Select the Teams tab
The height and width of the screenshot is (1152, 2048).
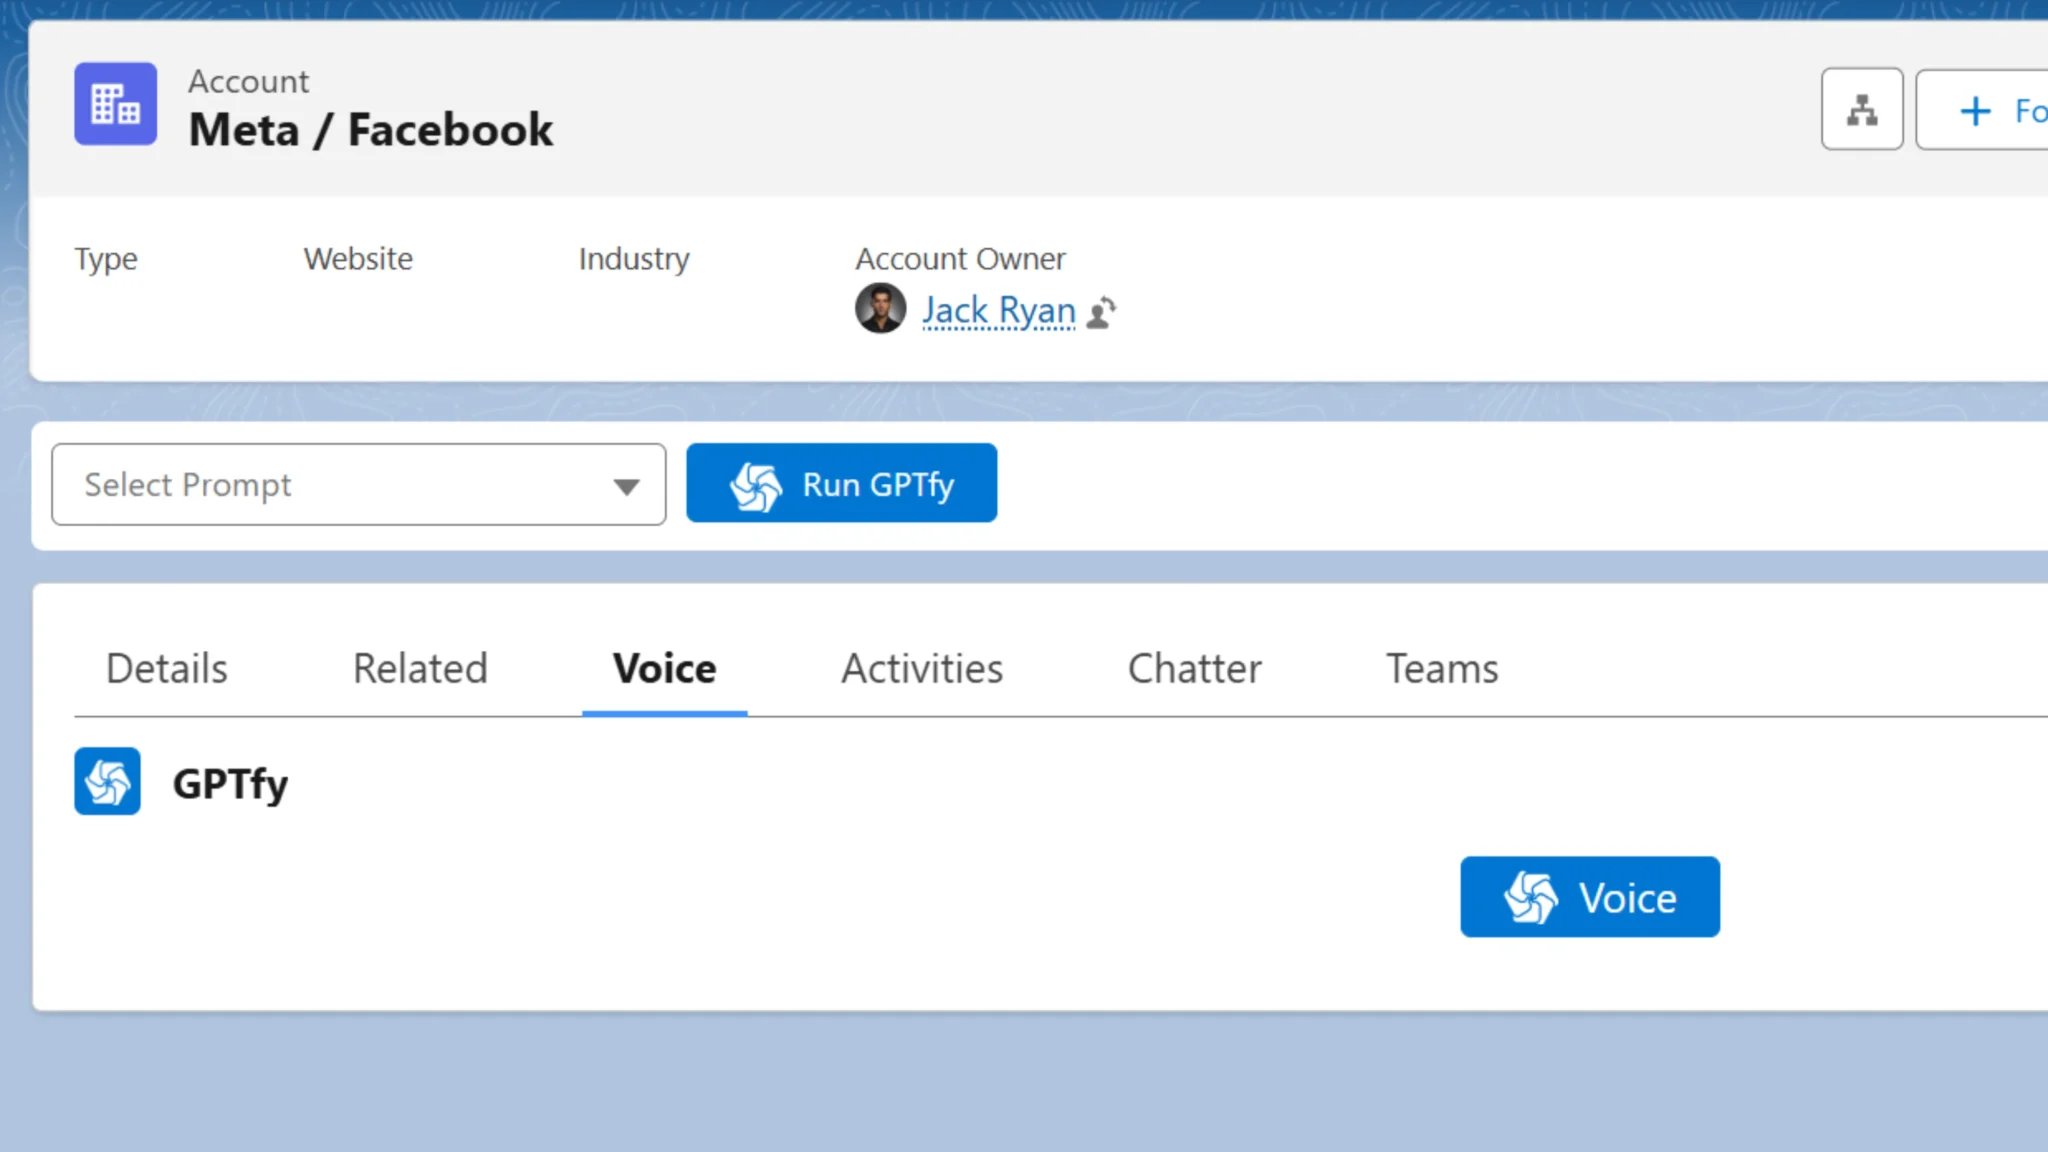tap(1441, 668)
